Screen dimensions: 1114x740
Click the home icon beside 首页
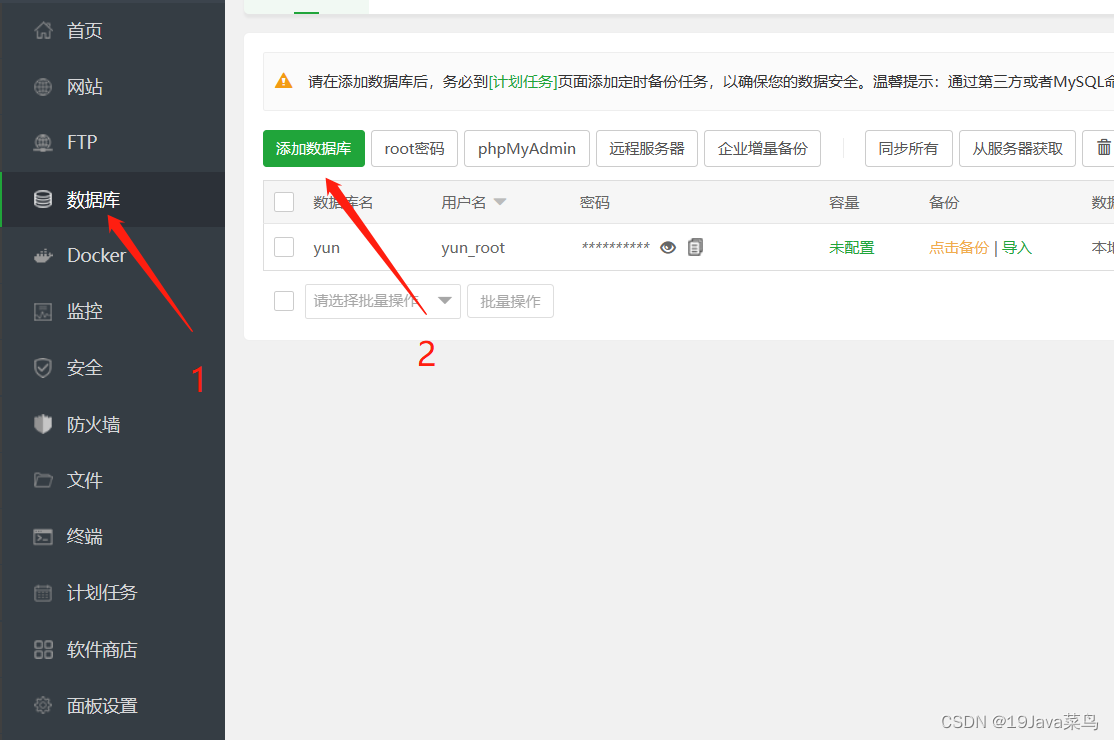(43, 31)
